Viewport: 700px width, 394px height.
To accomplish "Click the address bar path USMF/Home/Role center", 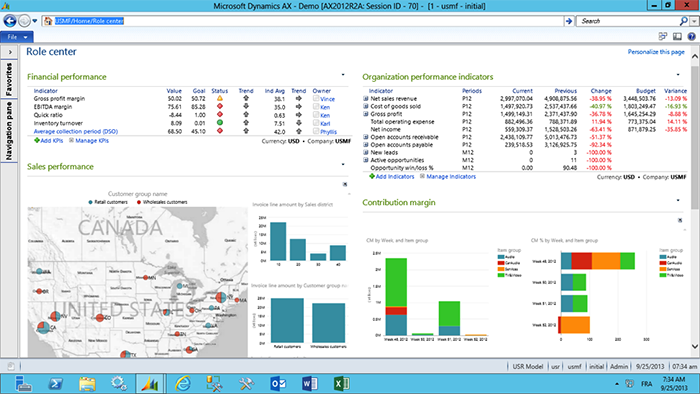I will (x=89, y=21).
